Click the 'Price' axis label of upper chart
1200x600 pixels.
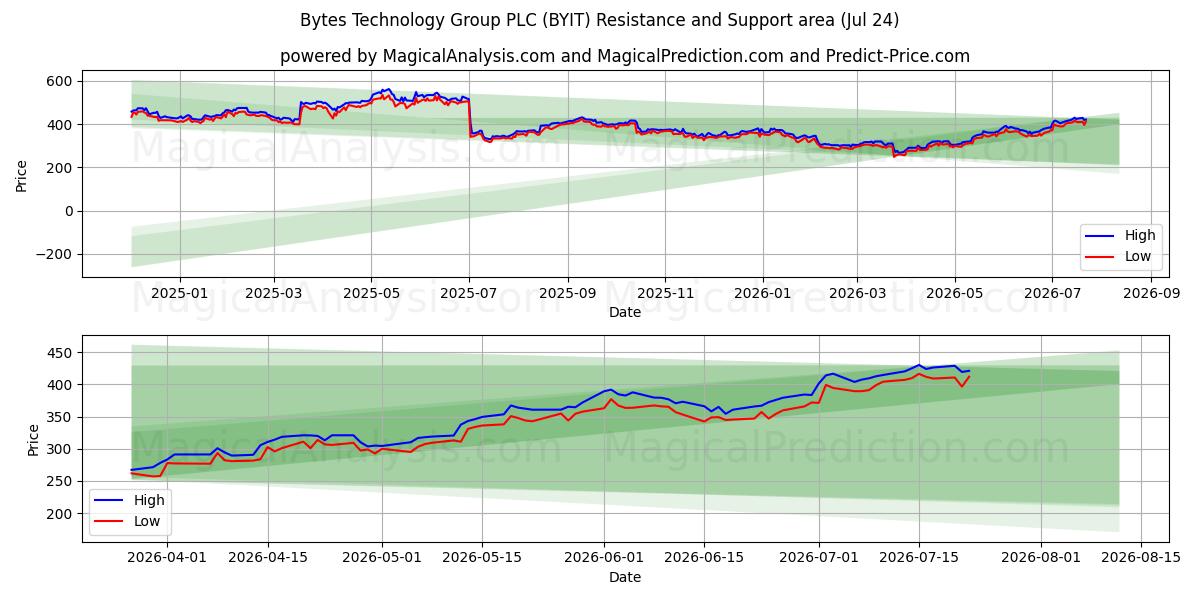point(22,174)
